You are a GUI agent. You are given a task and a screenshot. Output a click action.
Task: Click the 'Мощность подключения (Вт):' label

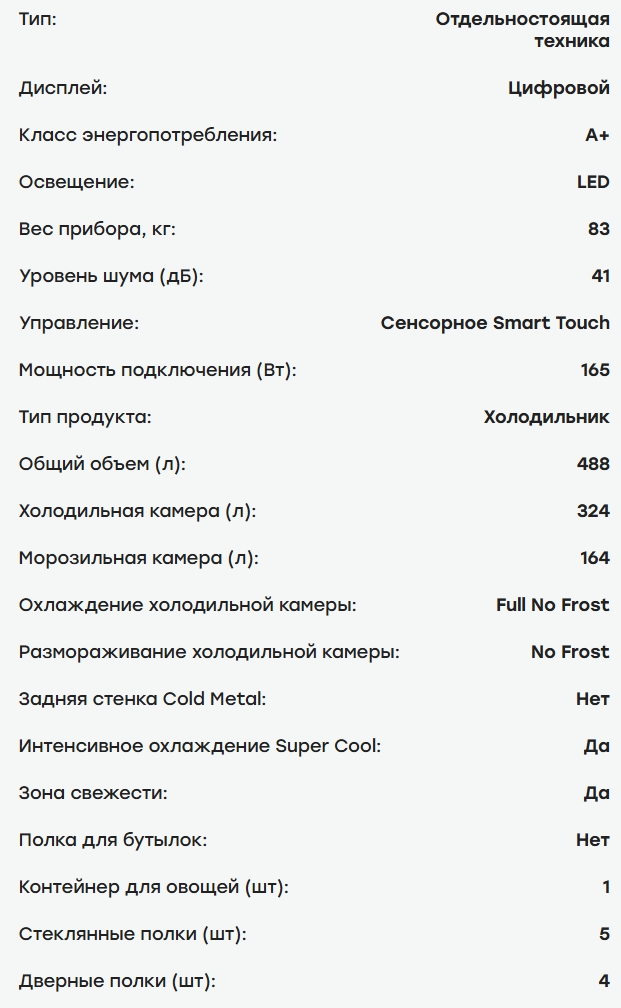click(158, 370)
